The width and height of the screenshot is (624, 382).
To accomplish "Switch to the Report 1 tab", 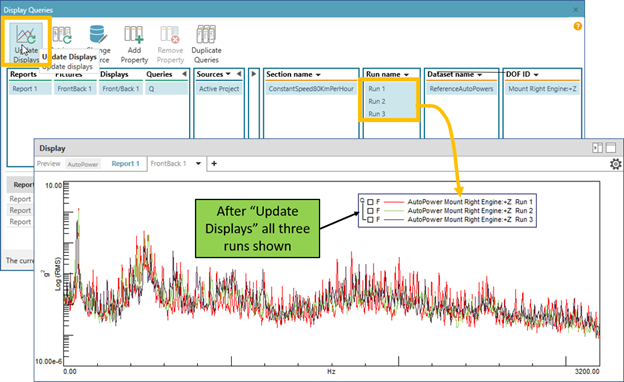I will pyautogui.click(x=125, y=164).
